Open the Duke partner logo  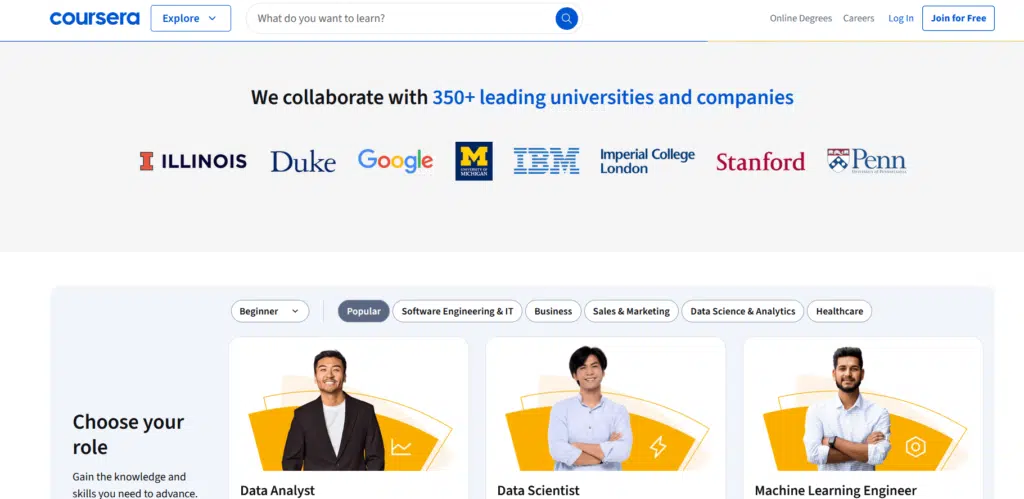302,161
